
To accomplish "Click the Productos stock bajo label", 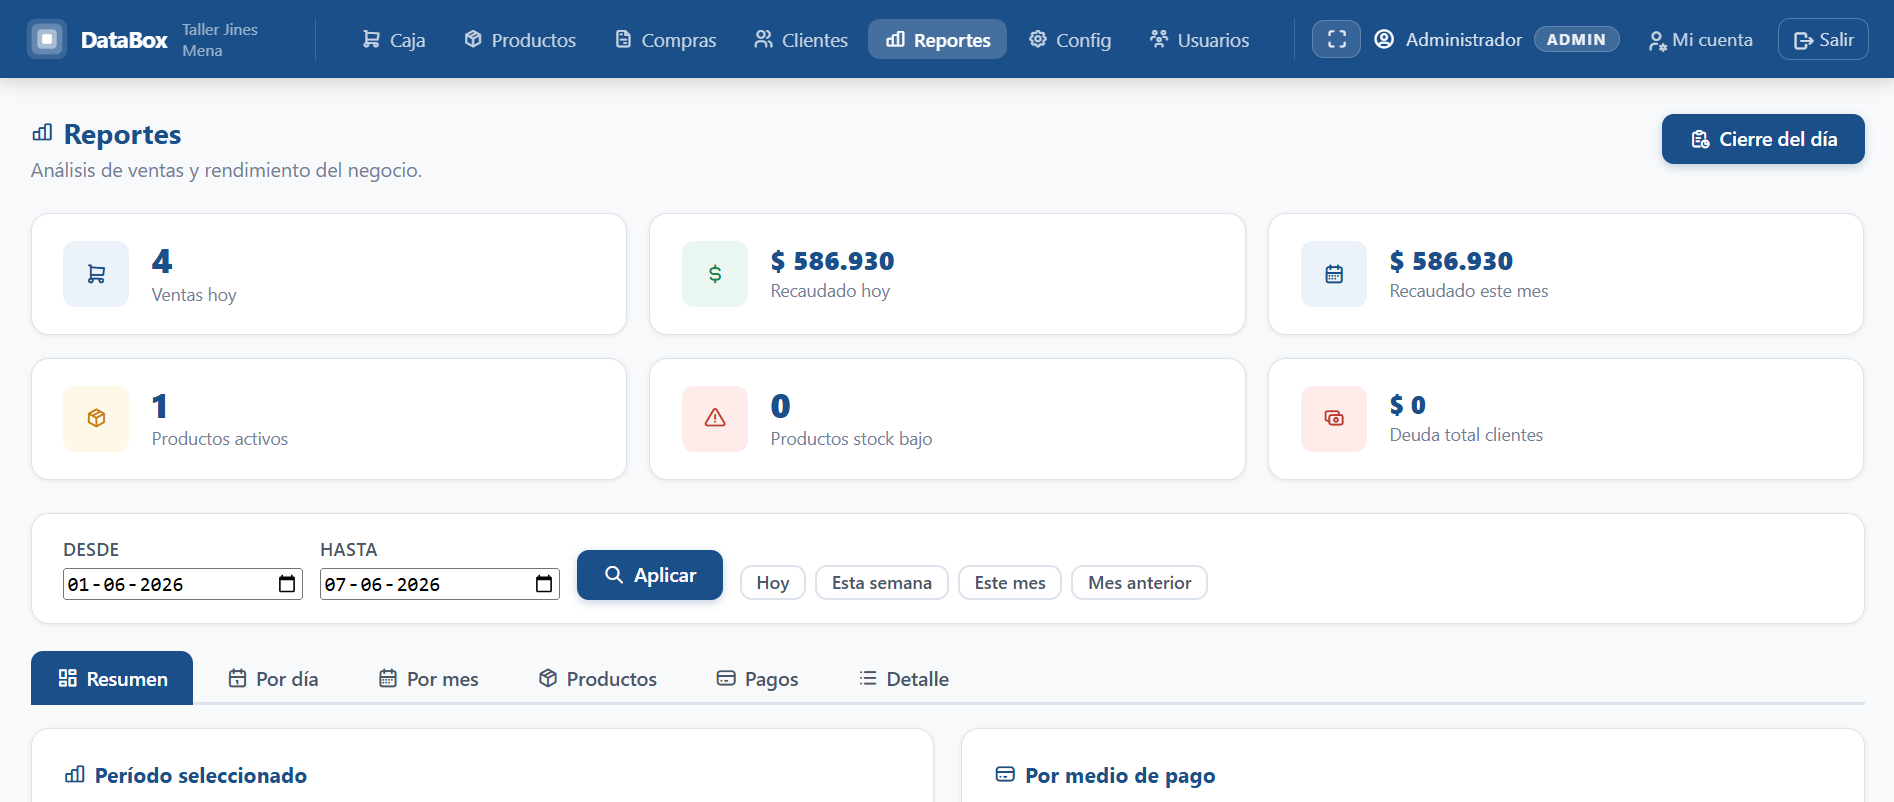I will click(851, 439).
